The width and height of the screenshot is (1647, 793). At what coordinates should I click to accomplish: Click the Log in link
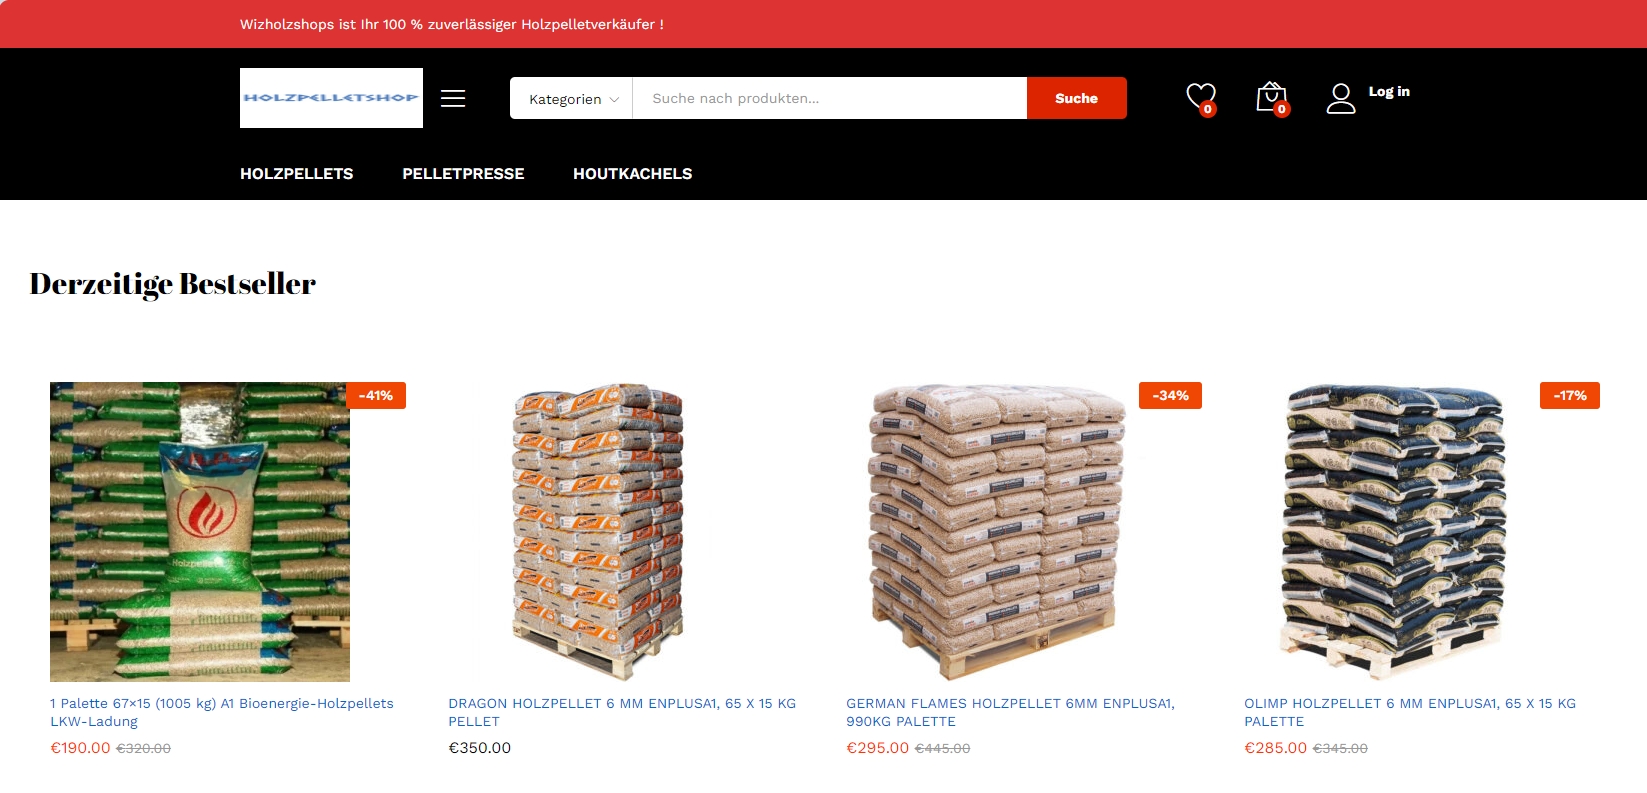tap(1389, 92)
